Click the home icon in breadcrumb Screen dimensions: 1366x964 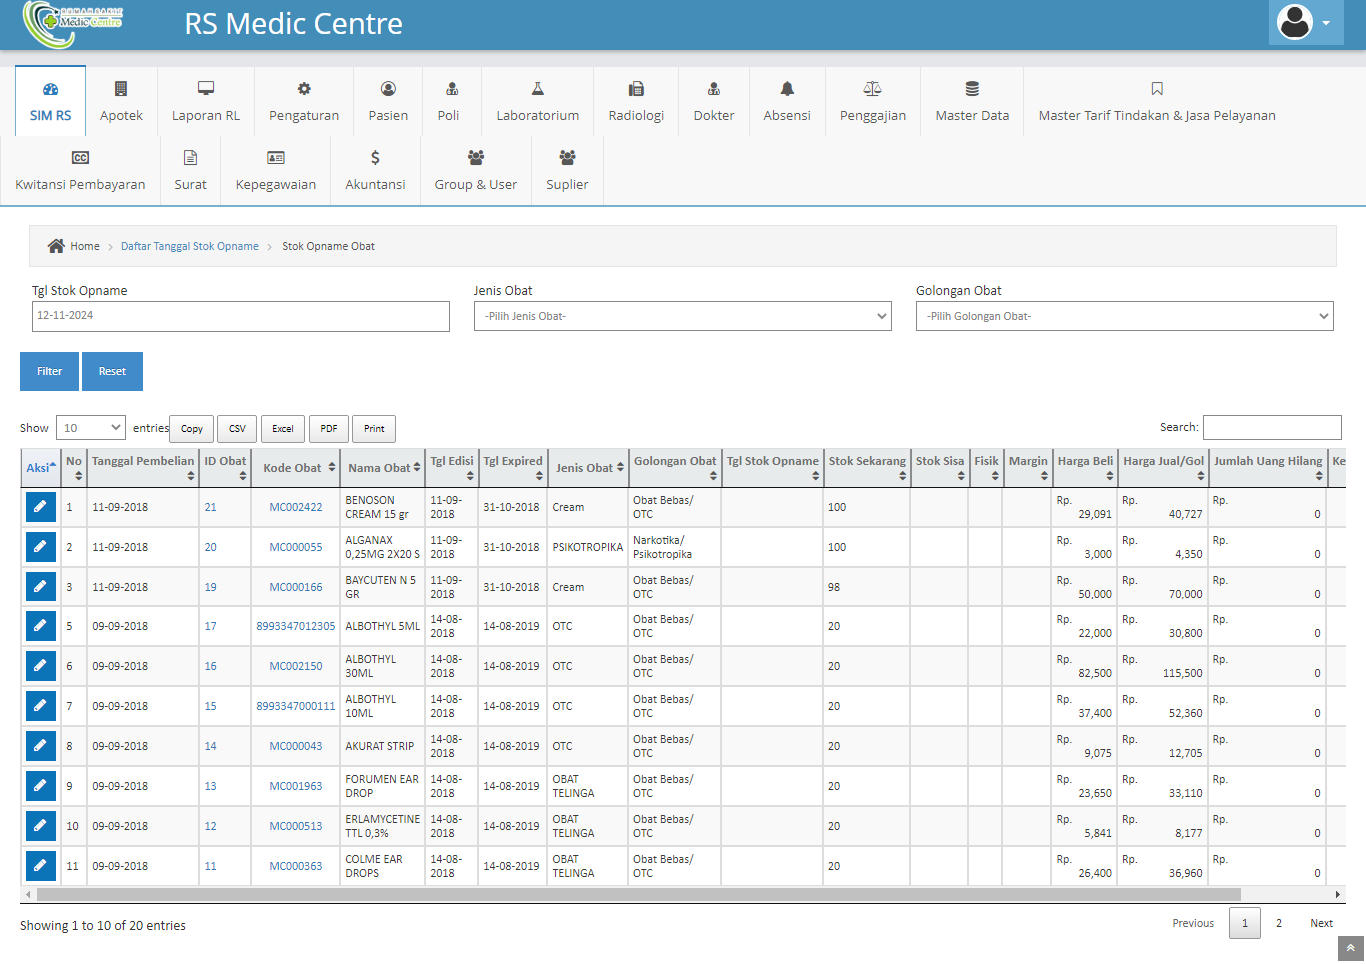tap(56, 246)
